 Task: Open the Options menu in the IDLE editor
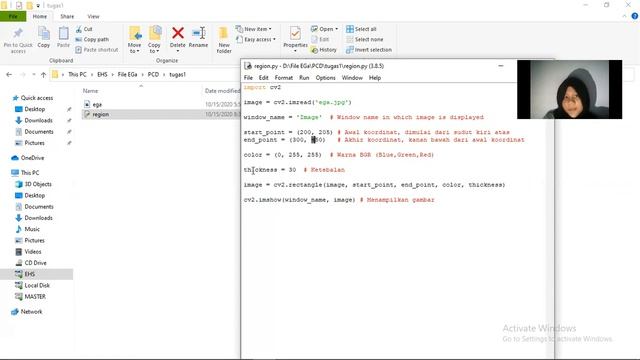(325, 78)
